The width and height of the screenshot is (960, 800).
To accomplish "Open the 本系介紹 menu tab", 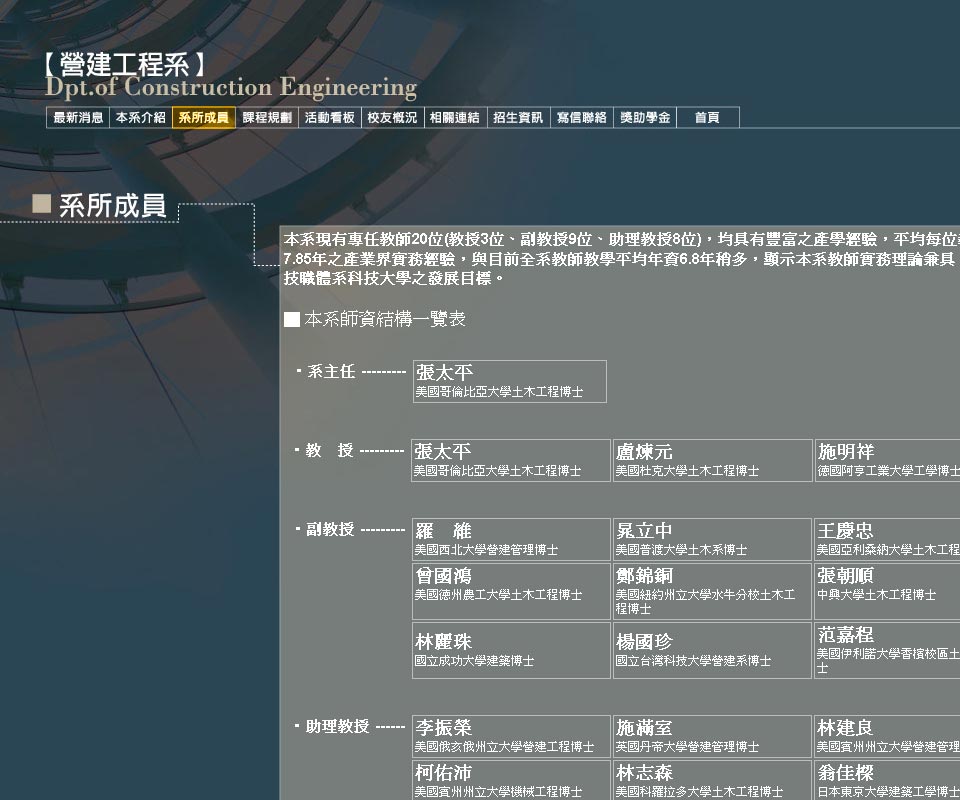I will (141, 118).
